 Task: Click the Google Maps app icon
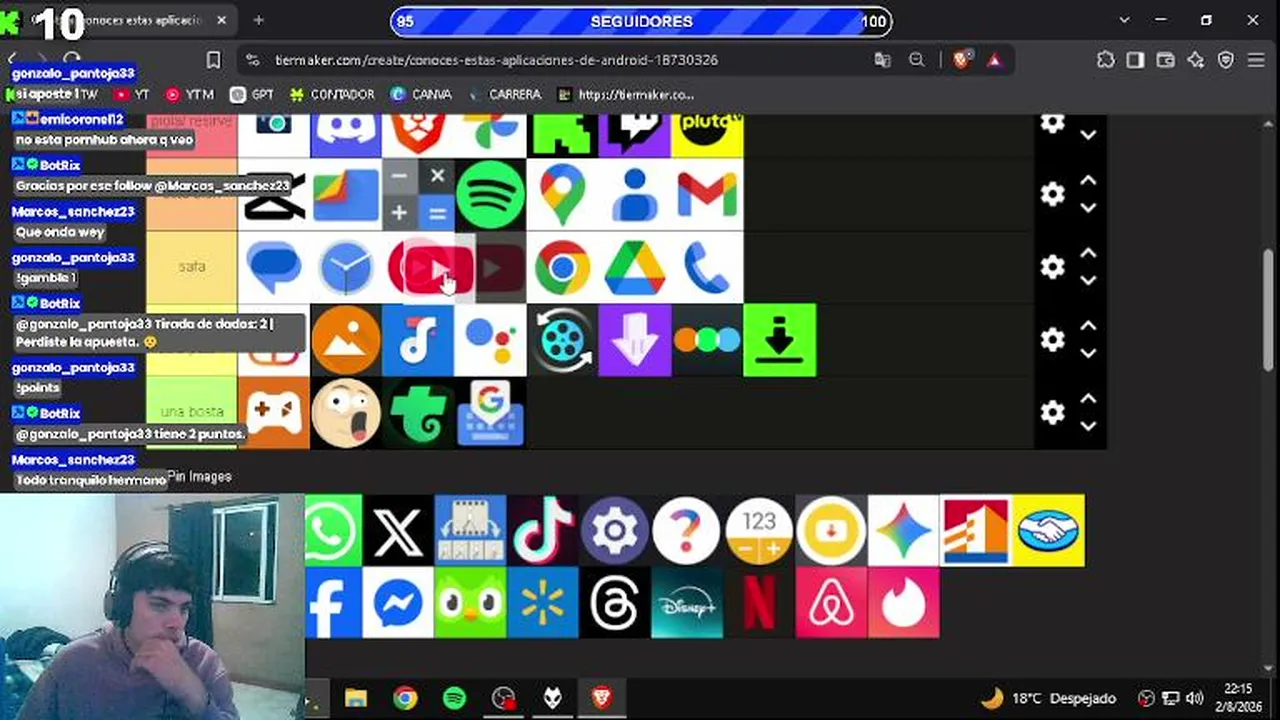point(562,195)
